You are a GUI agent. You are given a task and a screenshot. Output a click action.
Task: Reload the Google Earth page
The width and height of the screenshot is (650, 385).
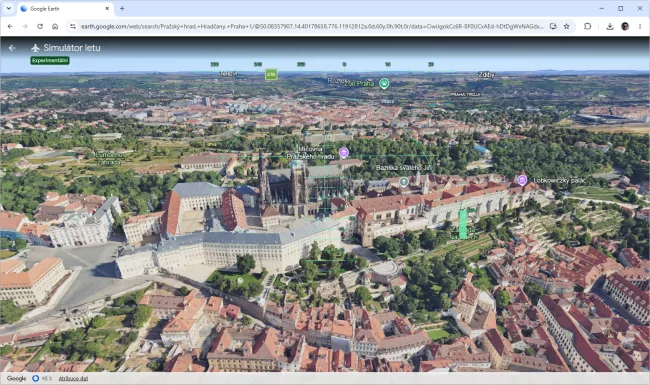point(40,26)
